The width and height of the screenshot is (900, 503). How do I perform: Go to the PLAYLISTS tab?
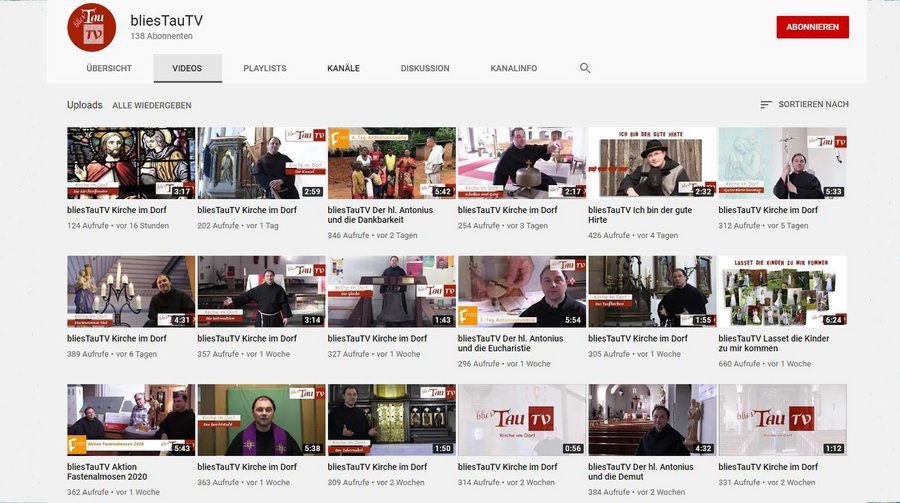point(265,68)
